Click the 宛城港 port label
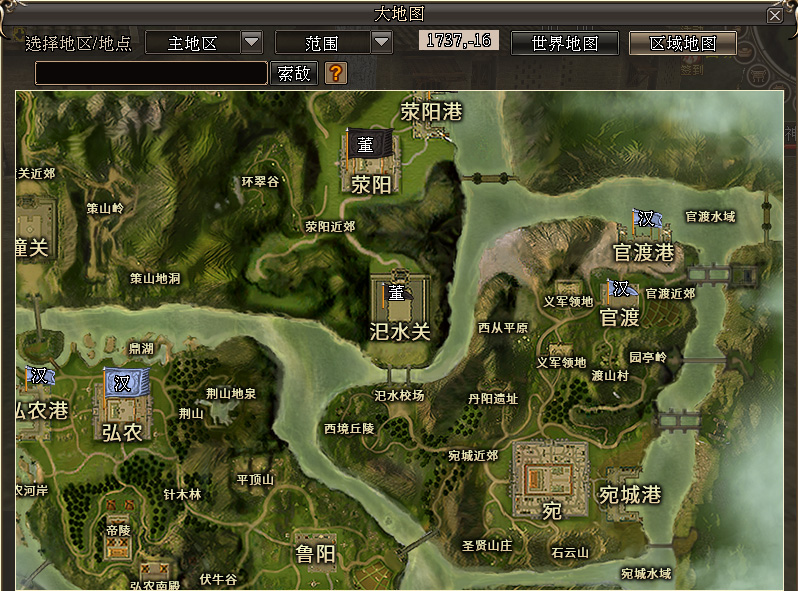 coord(630,495)
